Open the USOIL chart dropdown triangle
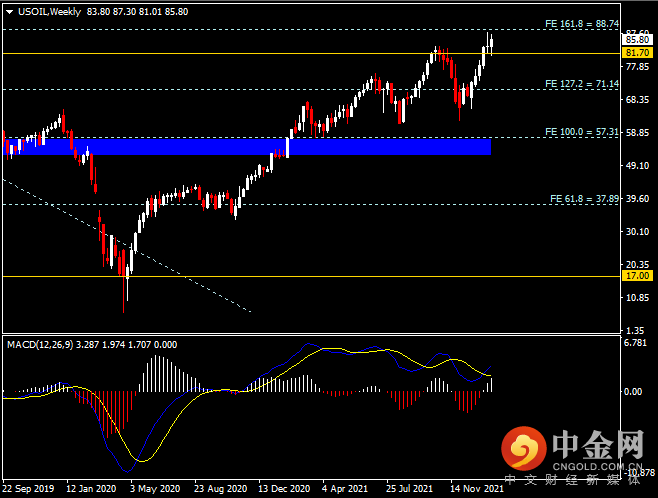658x498 pixels. point(9,12)
